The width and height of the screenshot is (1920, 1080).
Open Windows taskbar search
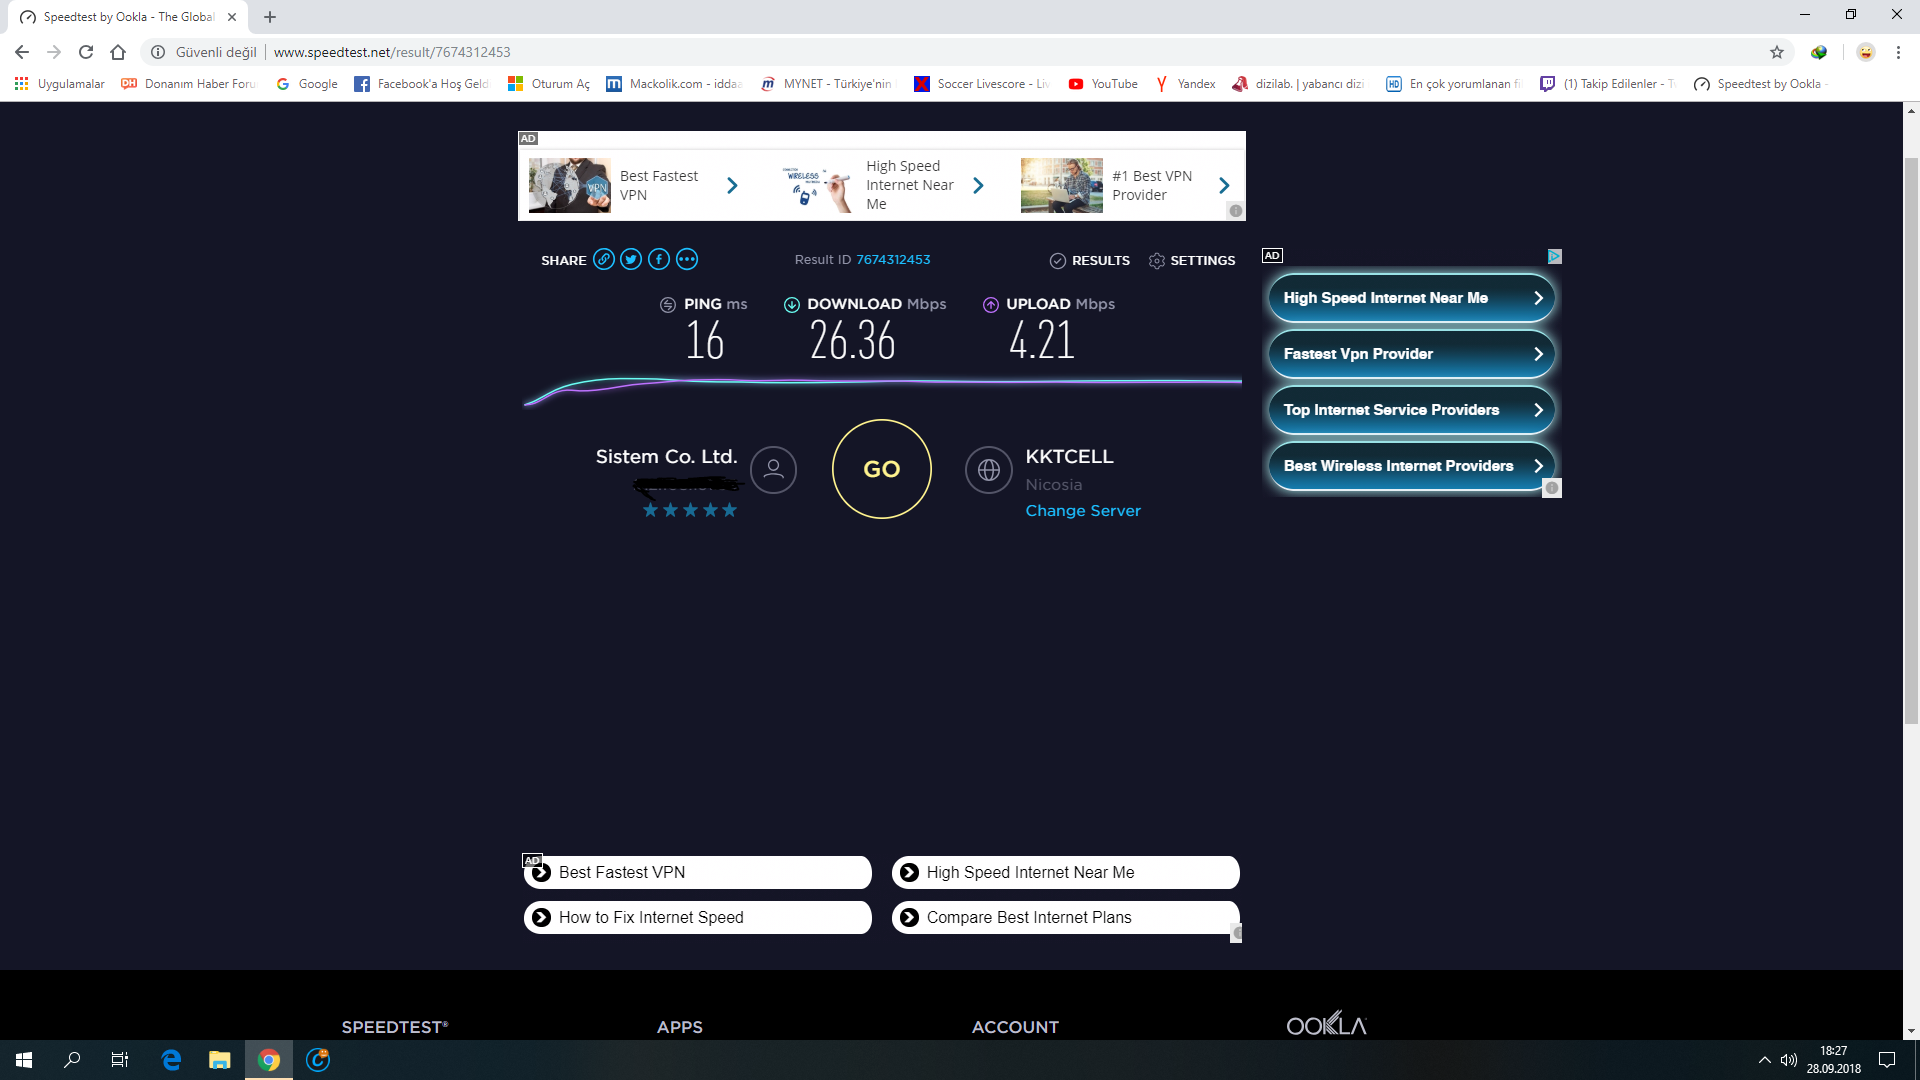72,1060
